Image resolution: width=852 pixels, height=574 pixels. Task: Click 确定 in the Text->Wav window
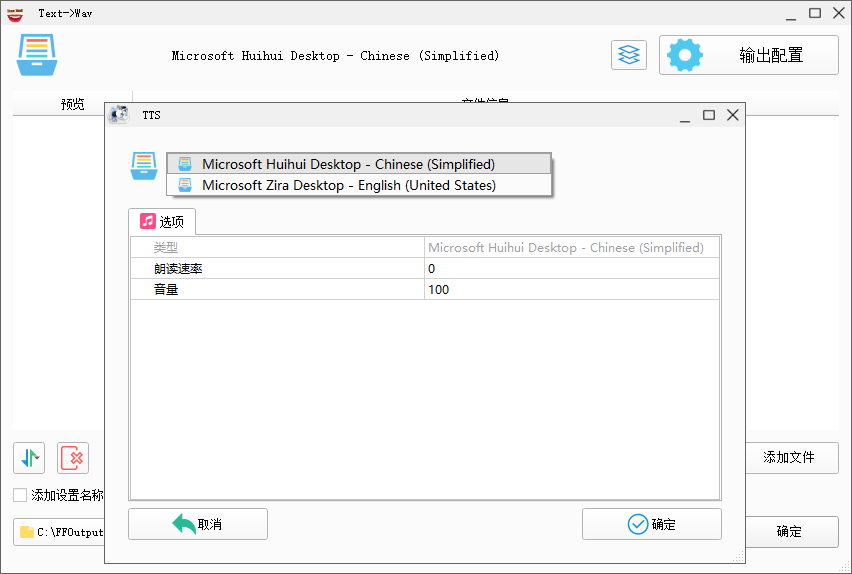[x=791, y=532]
